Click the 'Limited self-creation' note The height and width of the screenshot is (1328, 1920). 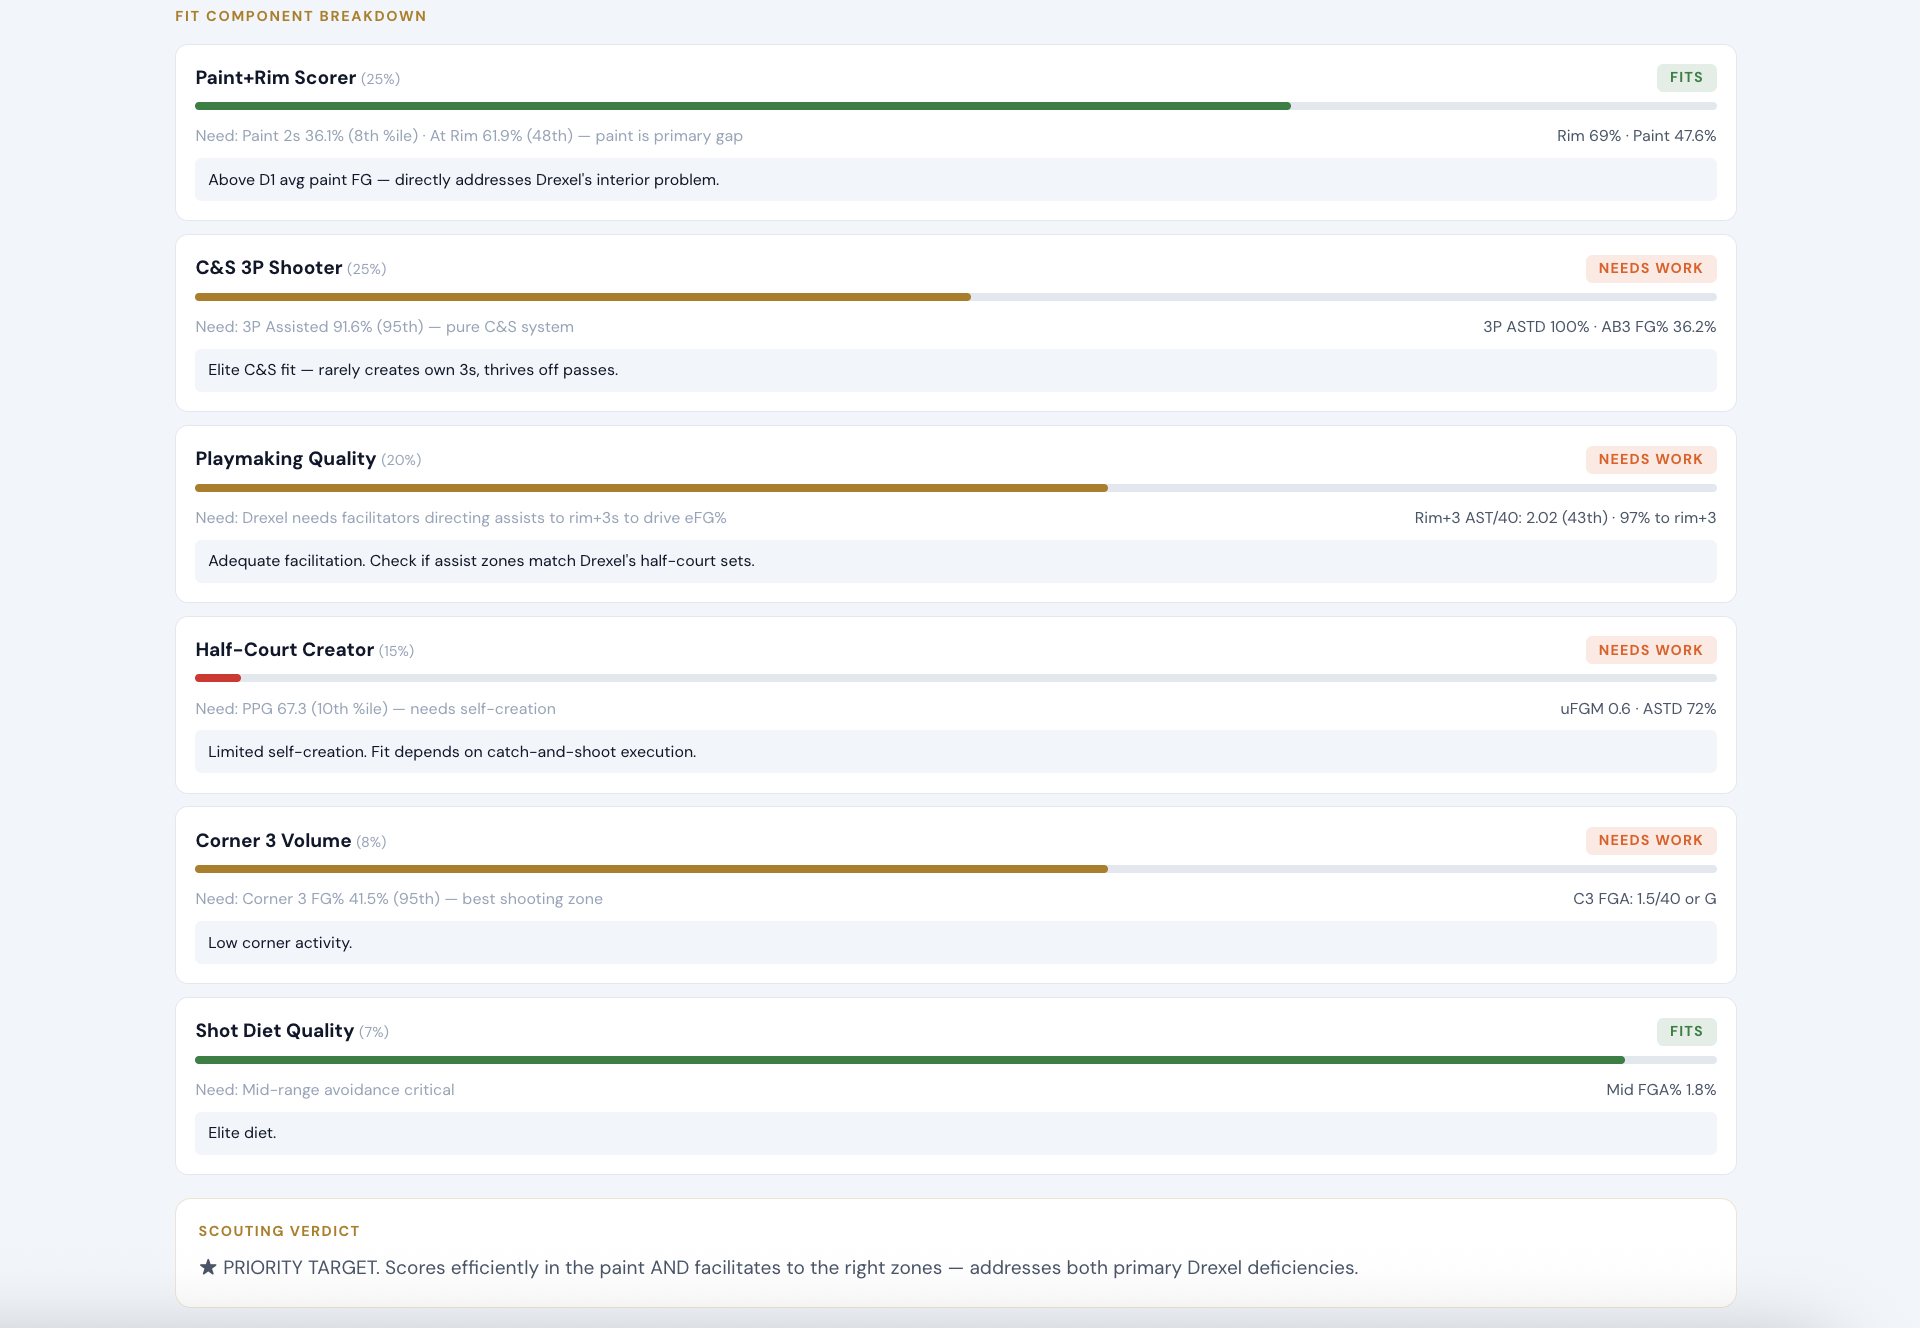tap(956, 752)
